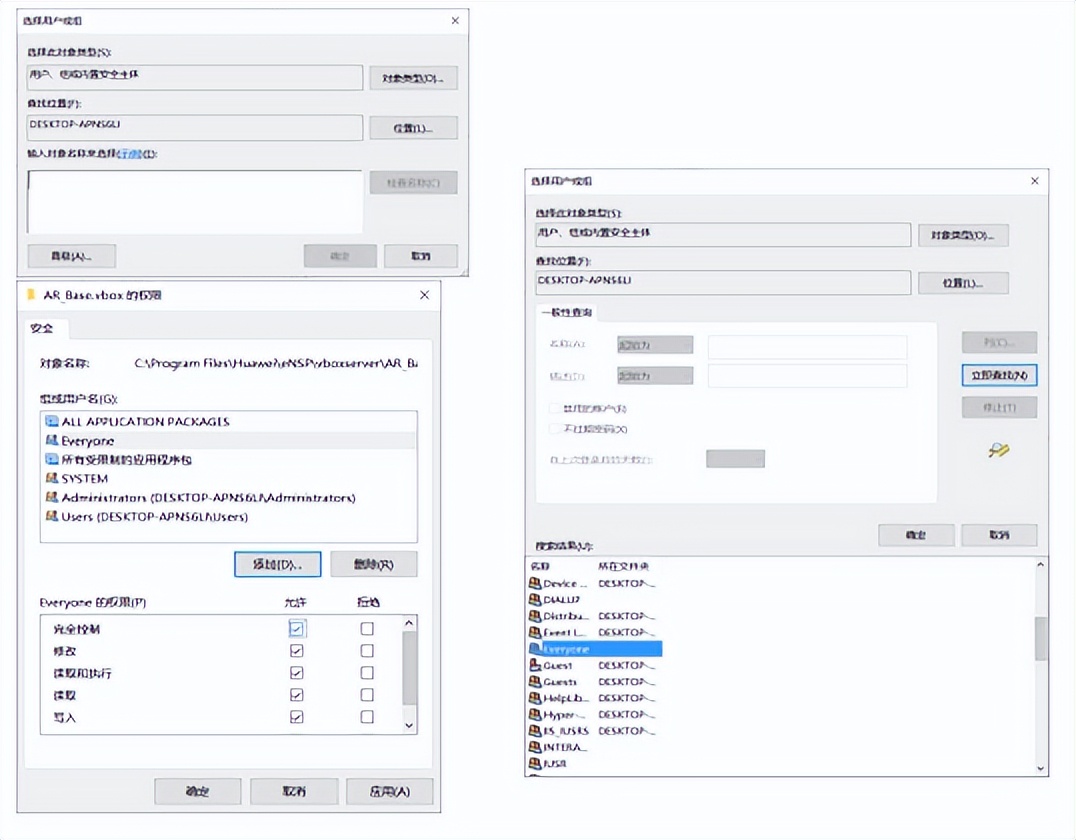The height and width of the screenshot is (840, 1076).
Task: Select Administrators group icon in permissions list
Action: [x=52, y=498]
